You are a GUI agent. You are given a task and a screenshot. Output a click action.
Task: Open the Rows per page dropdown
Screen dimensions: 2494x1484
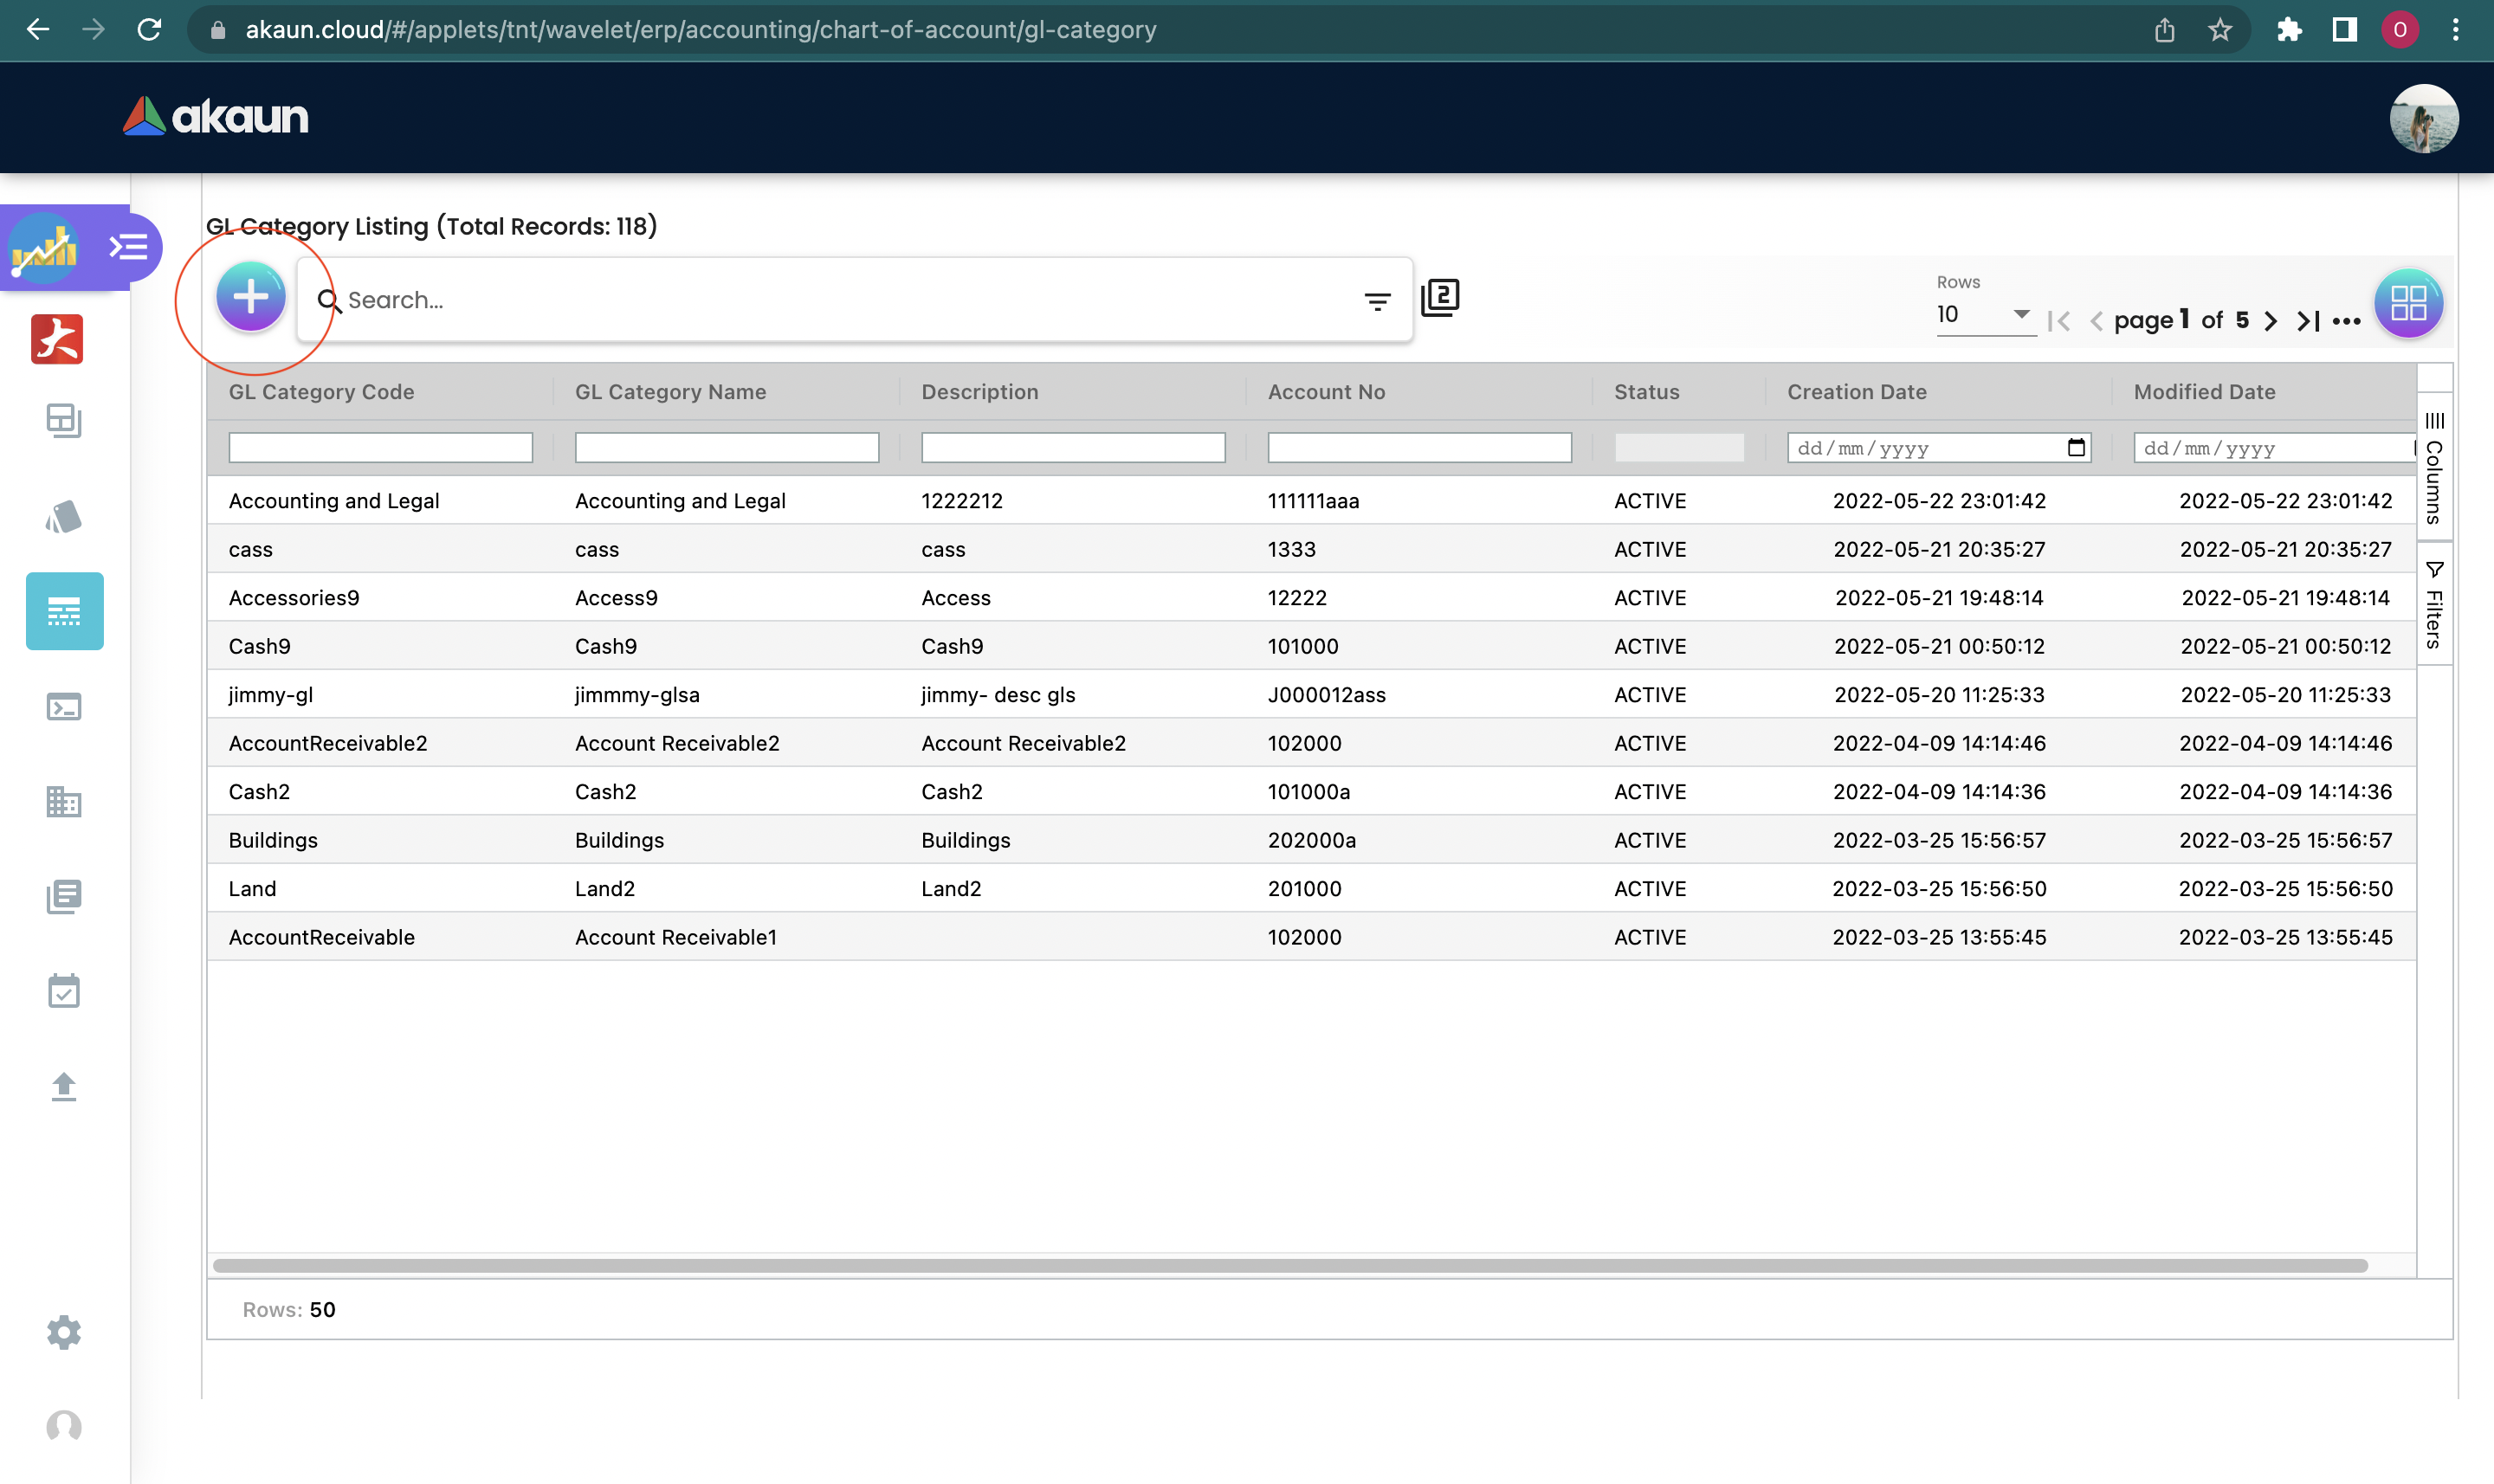point(1983,315)
